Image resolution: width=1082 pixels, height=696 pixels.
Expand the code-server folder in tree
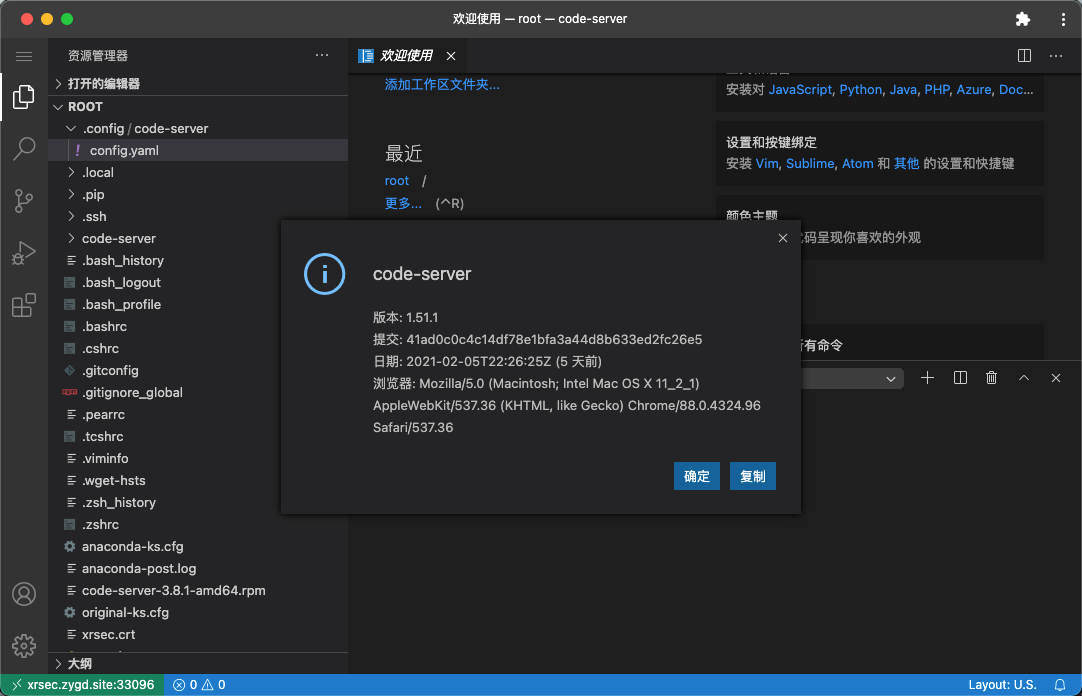pyautogui.click(x=164, y=239)
